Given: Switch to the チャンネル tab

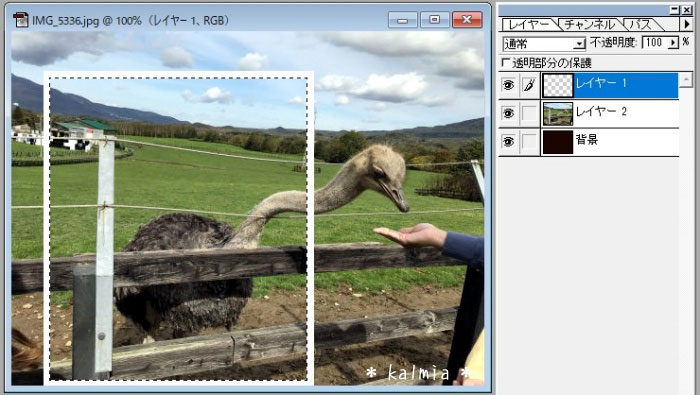Looking at the screenshot, I should pyautogui.click(x=590, y=25).
